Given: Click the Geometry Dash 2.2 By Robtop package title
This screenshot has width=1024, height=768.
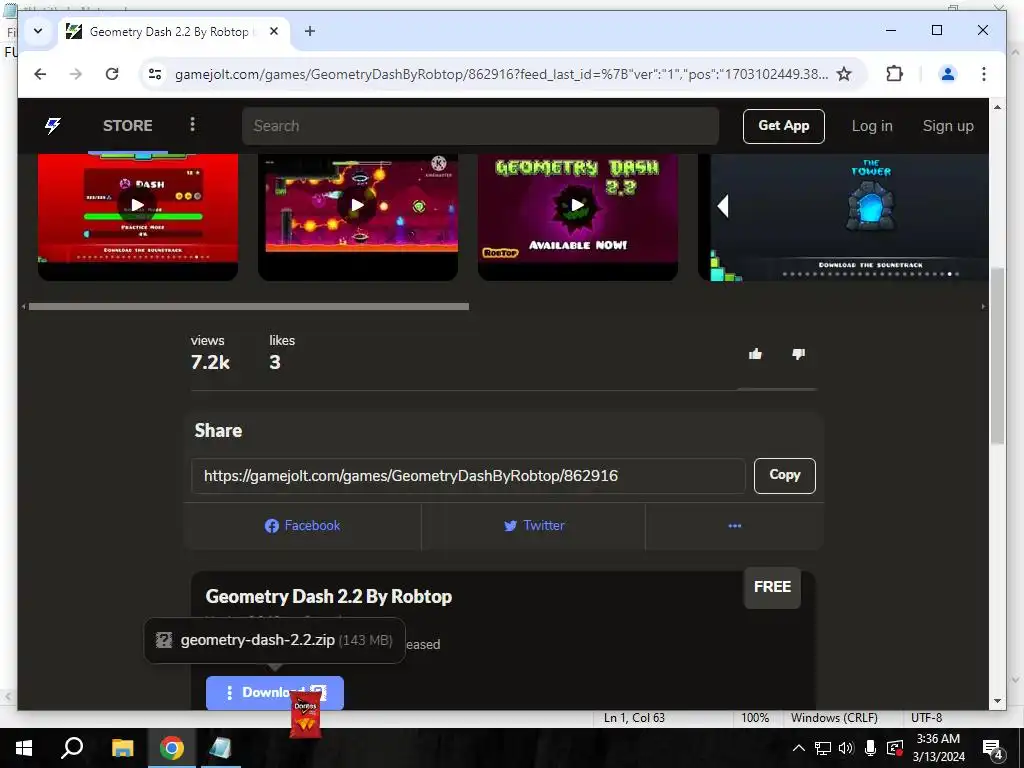Looking at the screenshot, I should pyautogui.click(x=328, y=596).
